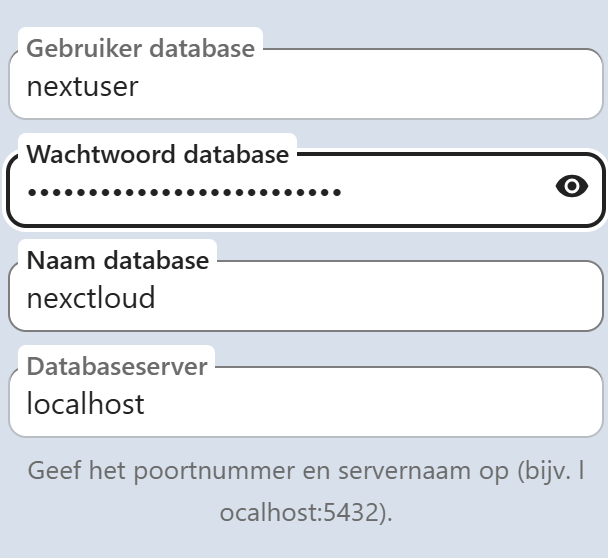Click the "Databaseserver" field label
Image resolution: width=608 pixels, height=558 pixels.
pos(117,366)
